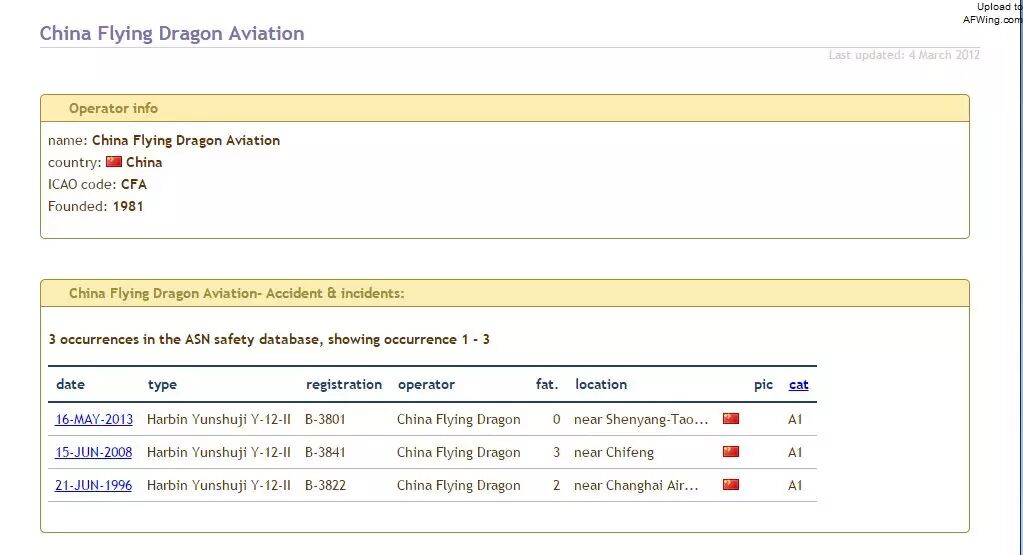The image size is (1023, 555).
Task: Click operator name in the 21-JUN-1996 row
Action: (459, 486)
